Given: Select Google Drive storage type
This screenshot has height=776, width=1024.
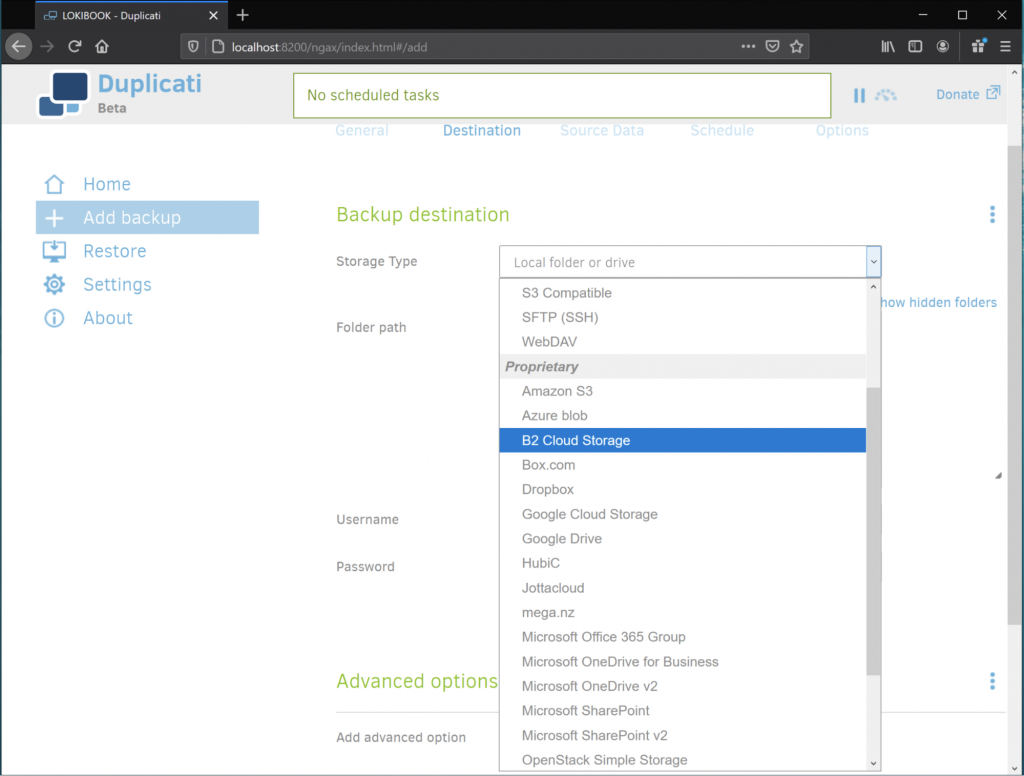Looking at the screenshot, I should point(682,539).
